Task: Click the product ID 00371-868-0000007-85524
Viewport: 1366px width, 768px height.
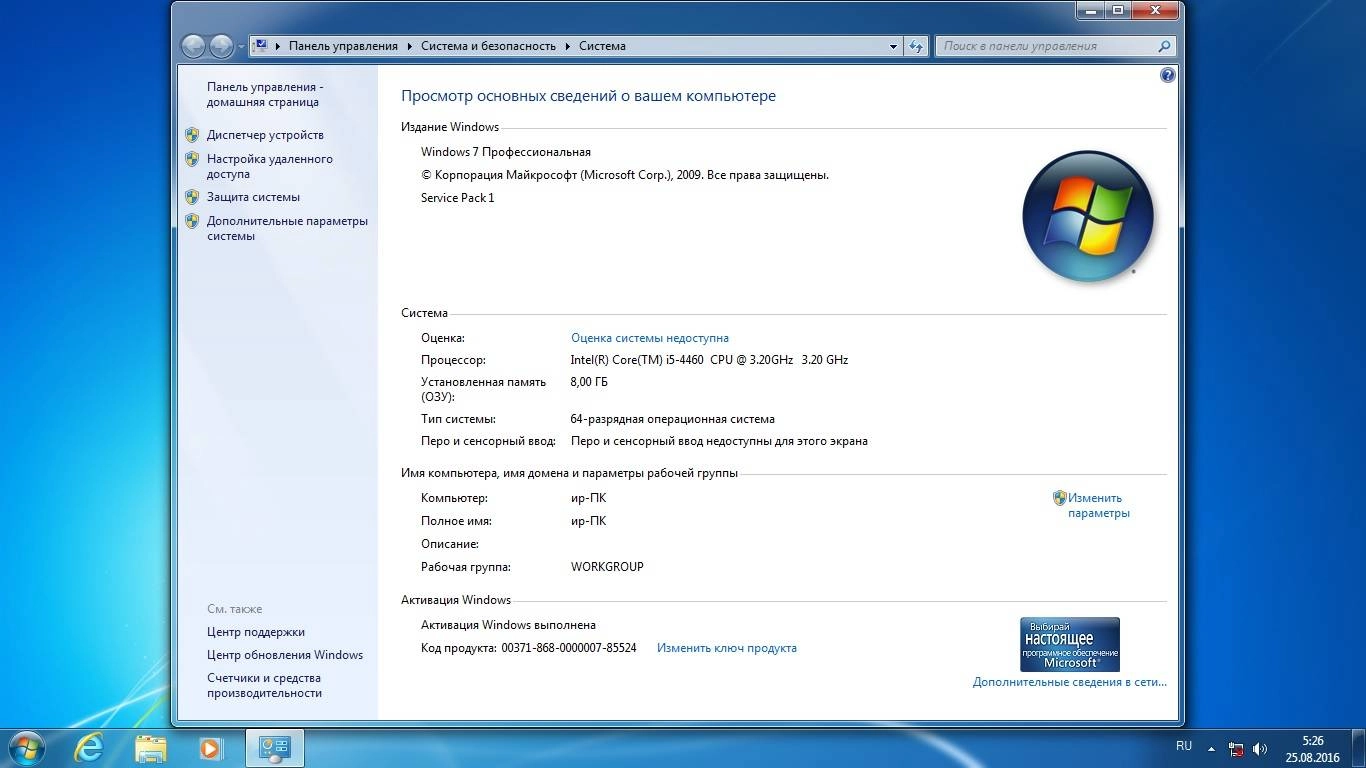Action: point(569,648)
